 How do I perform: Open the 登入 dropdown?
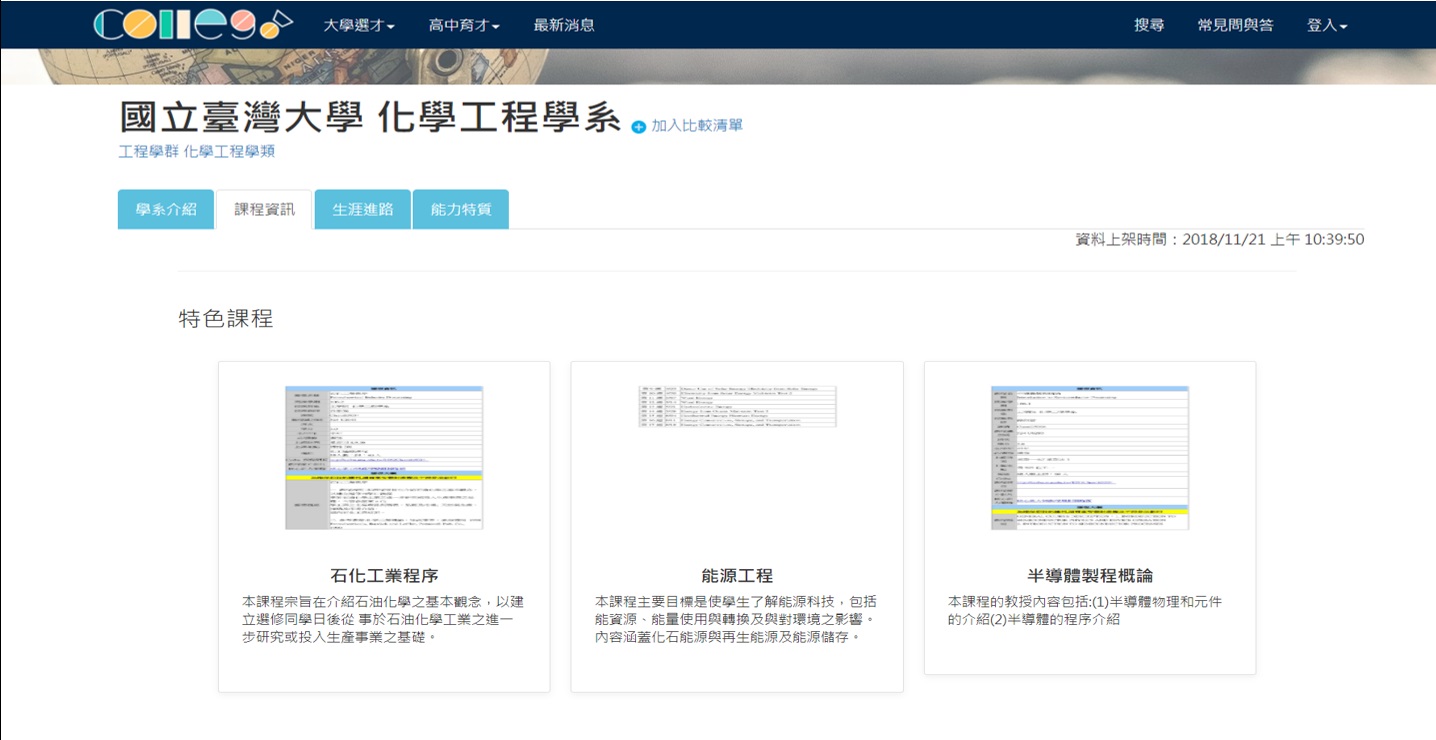pos(1327,25)
